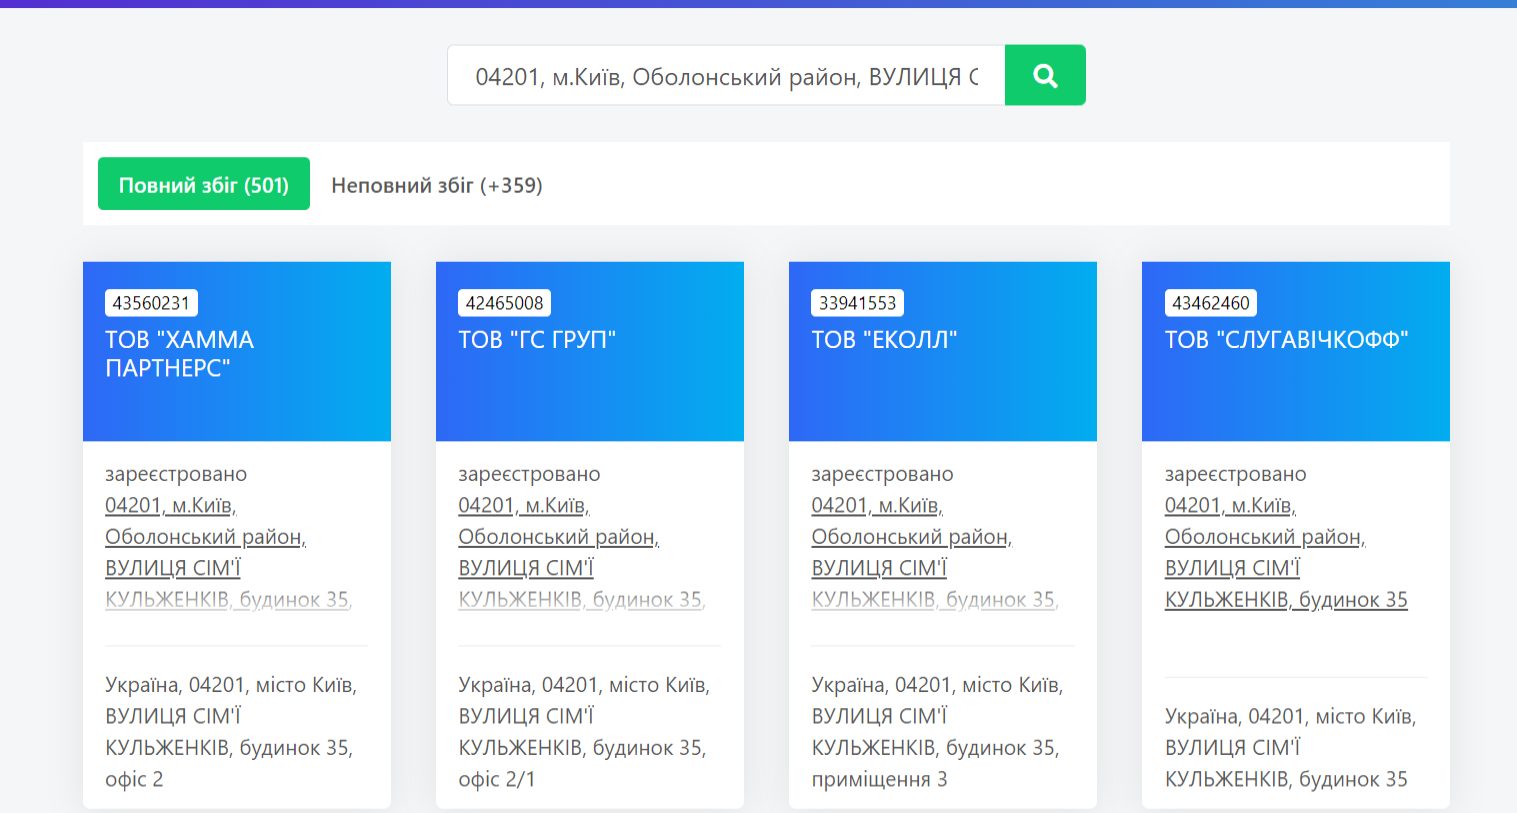Screen dimensions: 1517x813
Task: Click the green magnifying glass search button
Action: (1045, 75)
